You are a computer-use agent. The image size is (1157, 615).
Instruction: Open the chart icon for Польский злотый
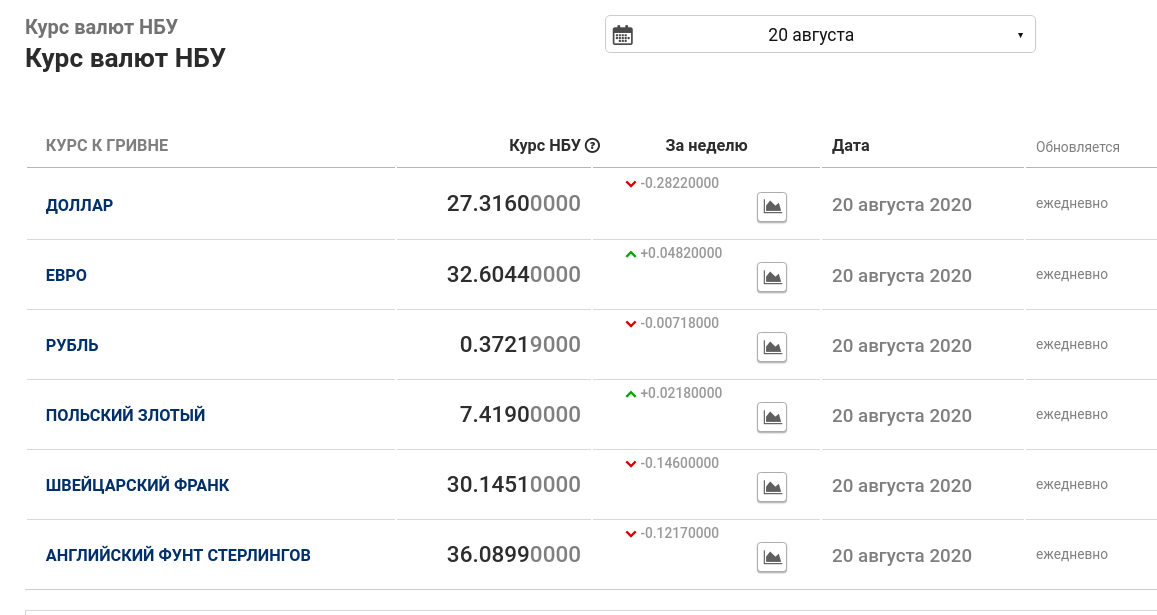click(772, 417)
